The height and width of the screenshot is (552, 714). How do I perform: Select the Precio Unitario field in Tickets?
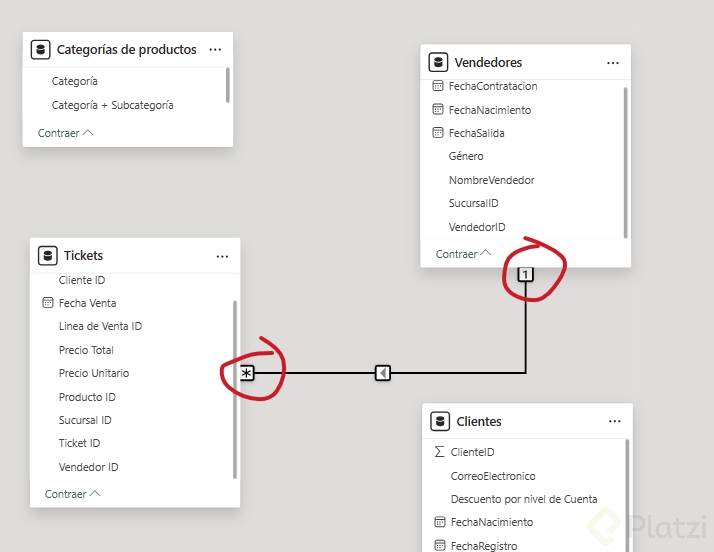pos(94,373)
